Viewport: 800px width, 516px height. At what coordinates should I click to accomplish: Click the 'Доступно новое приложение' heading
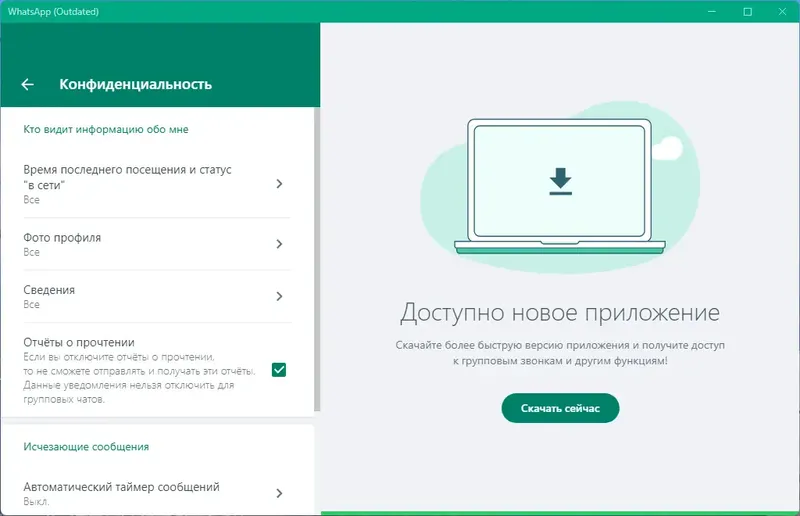tap(560, 312)
